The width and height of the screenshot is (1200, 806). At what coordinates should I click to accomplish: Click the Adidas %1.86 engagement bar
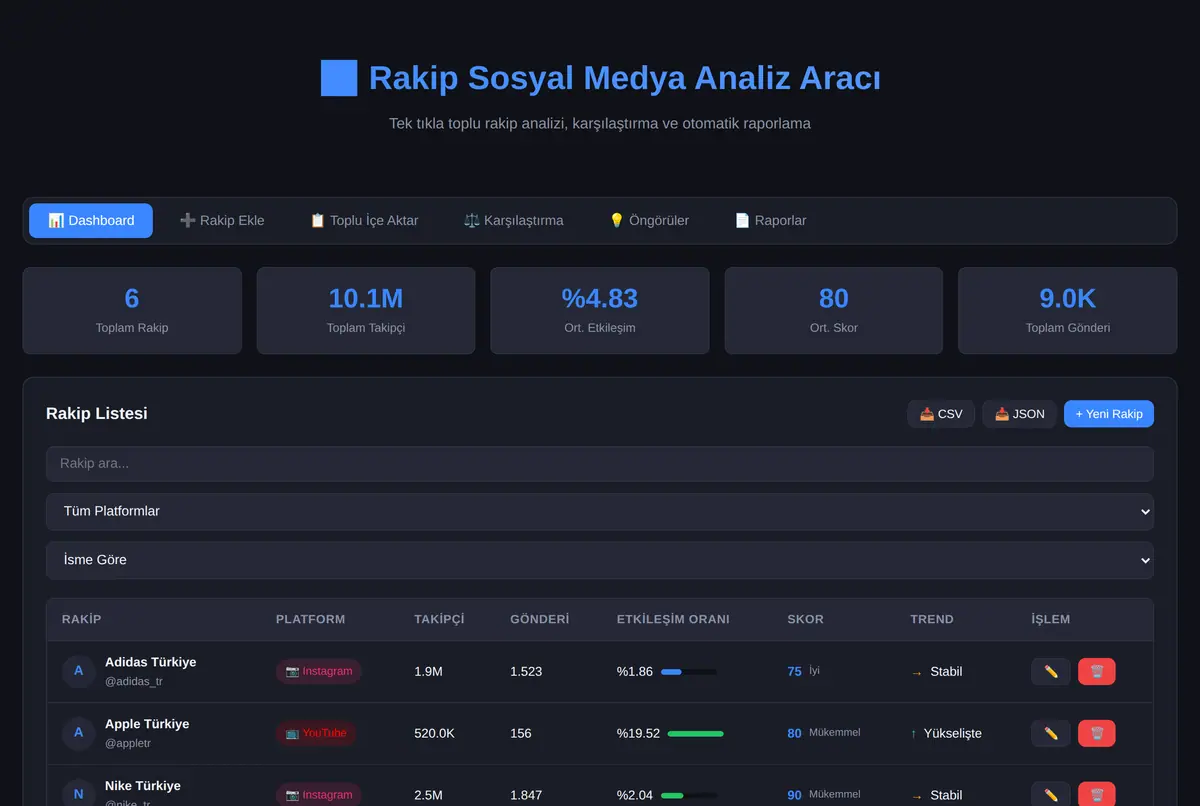[x=689, y=672]
